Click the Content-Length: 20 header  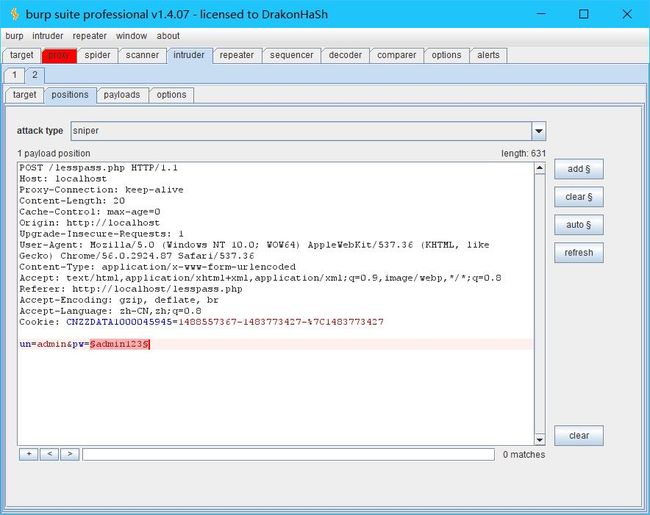click(72, 201)
